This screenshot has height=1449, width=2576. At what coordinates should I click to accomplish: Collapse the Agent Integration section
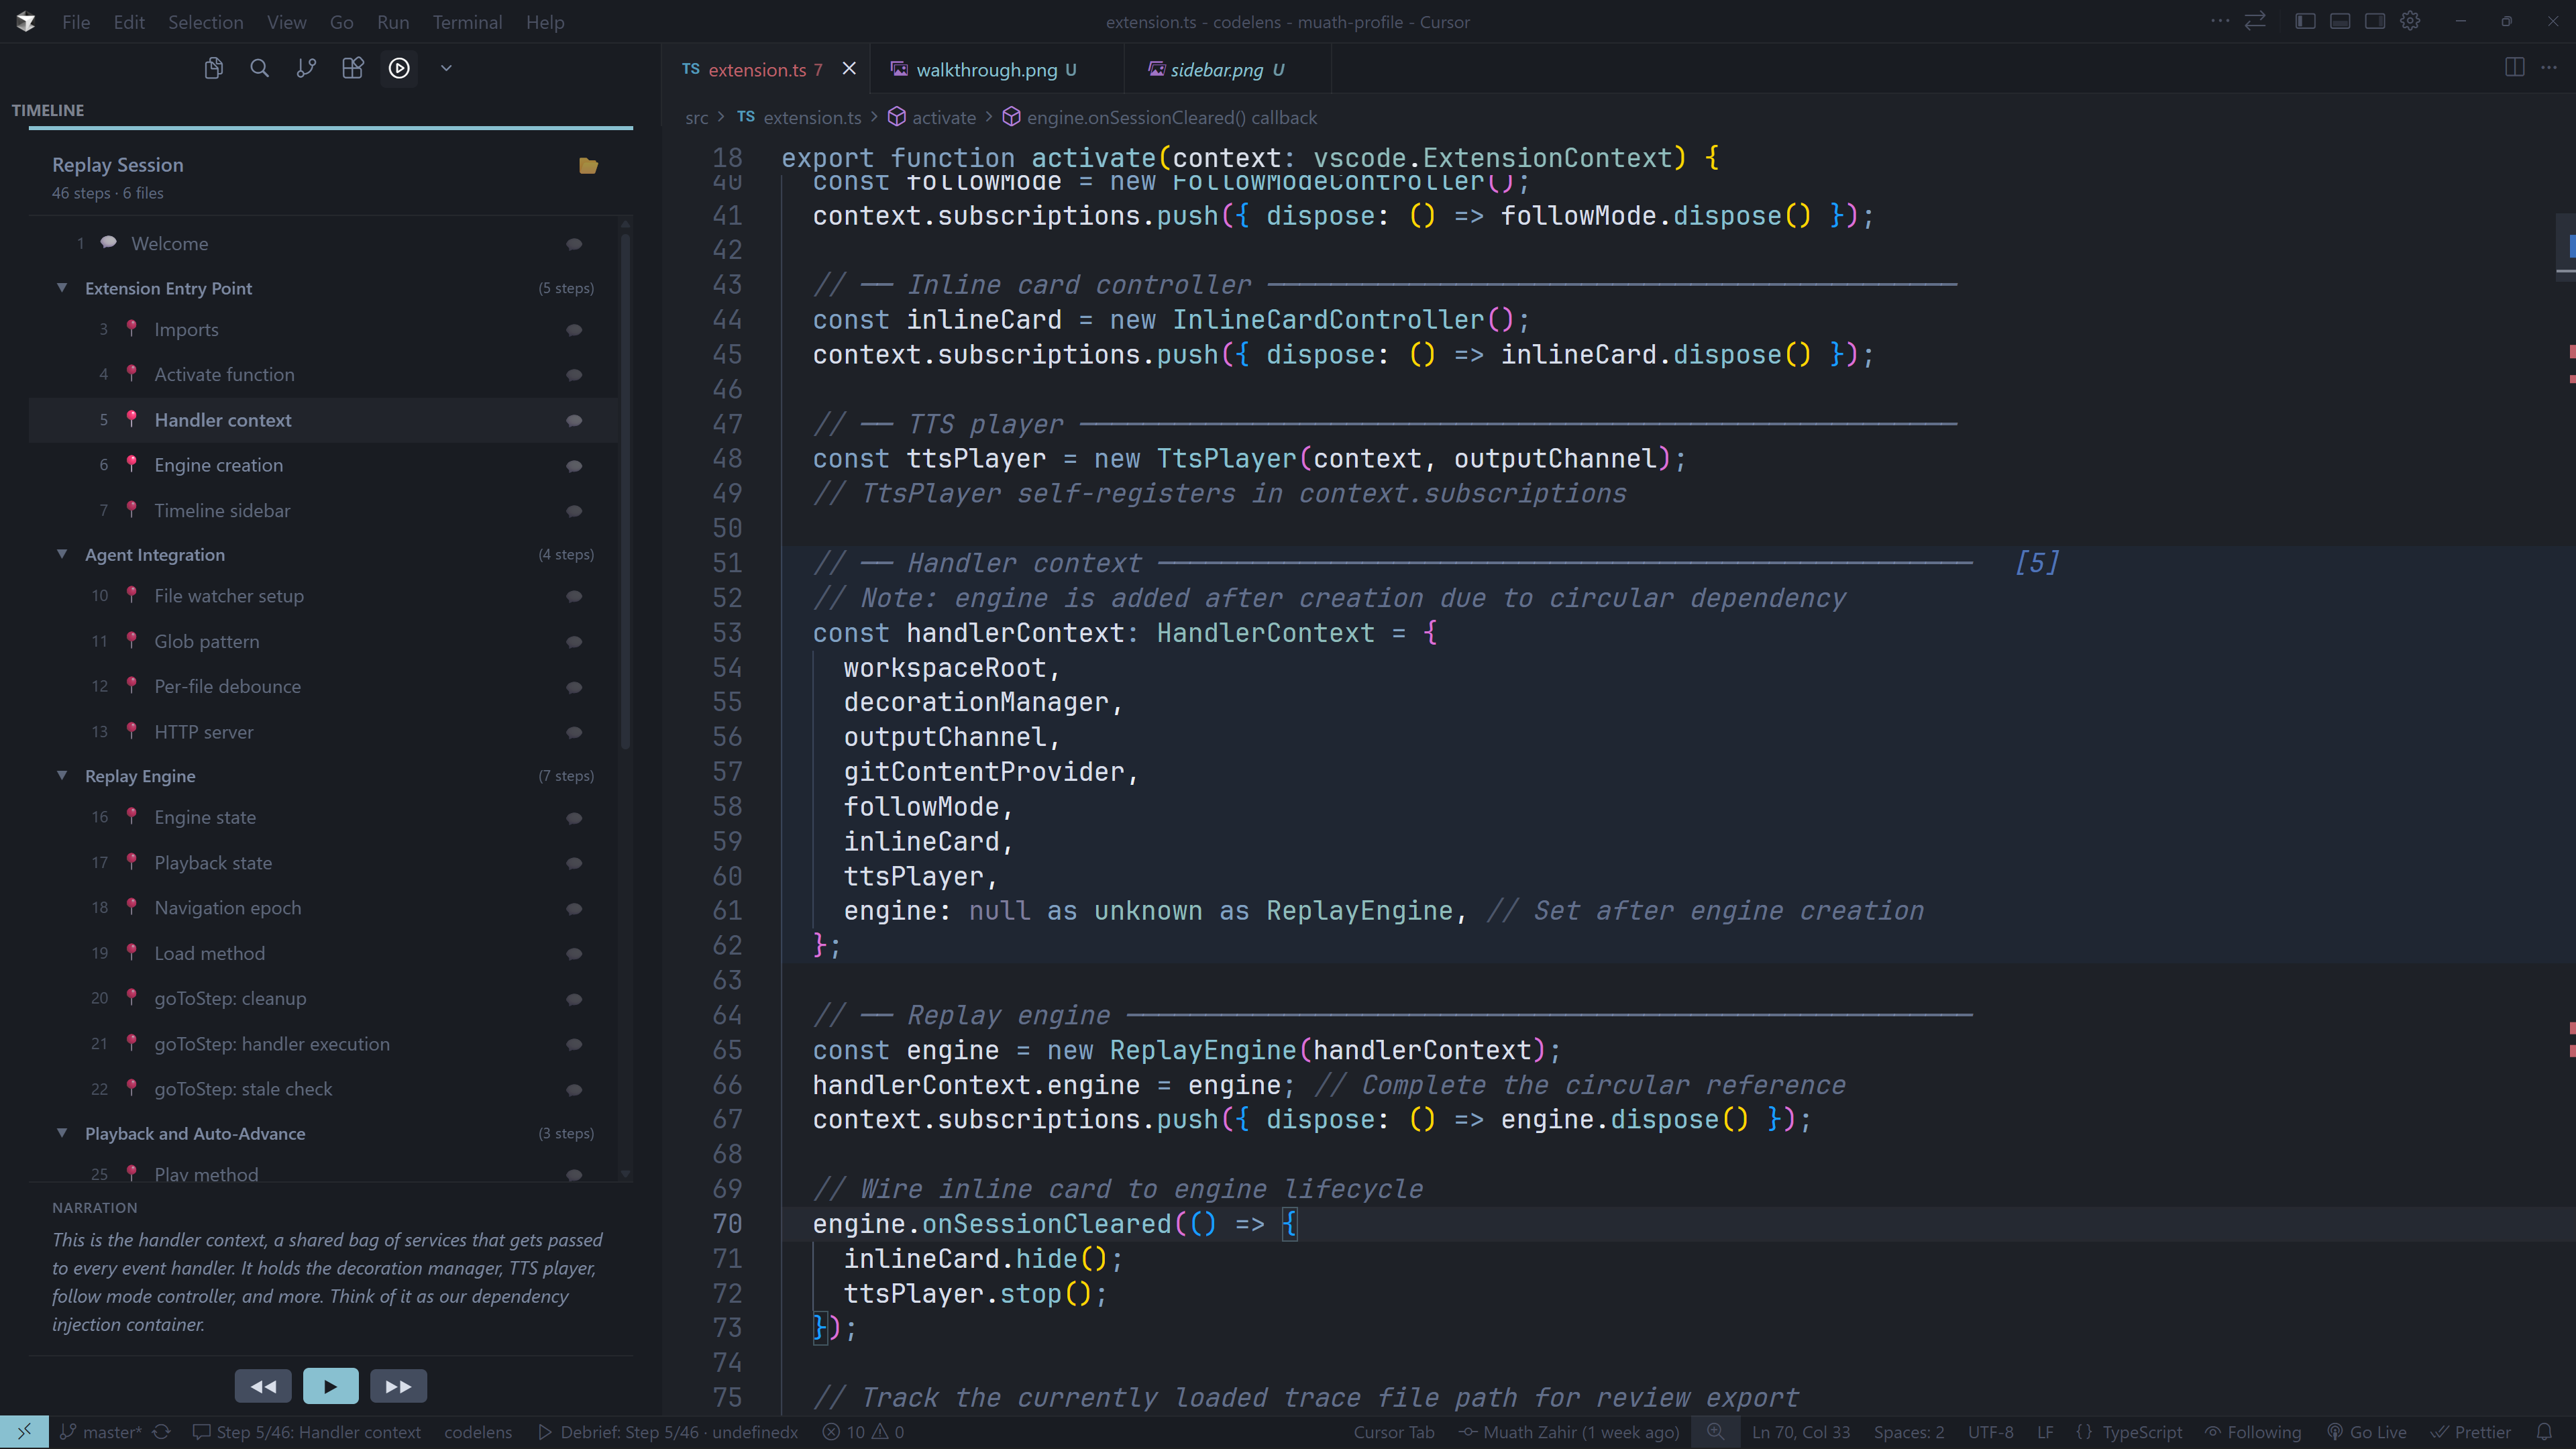62,554
